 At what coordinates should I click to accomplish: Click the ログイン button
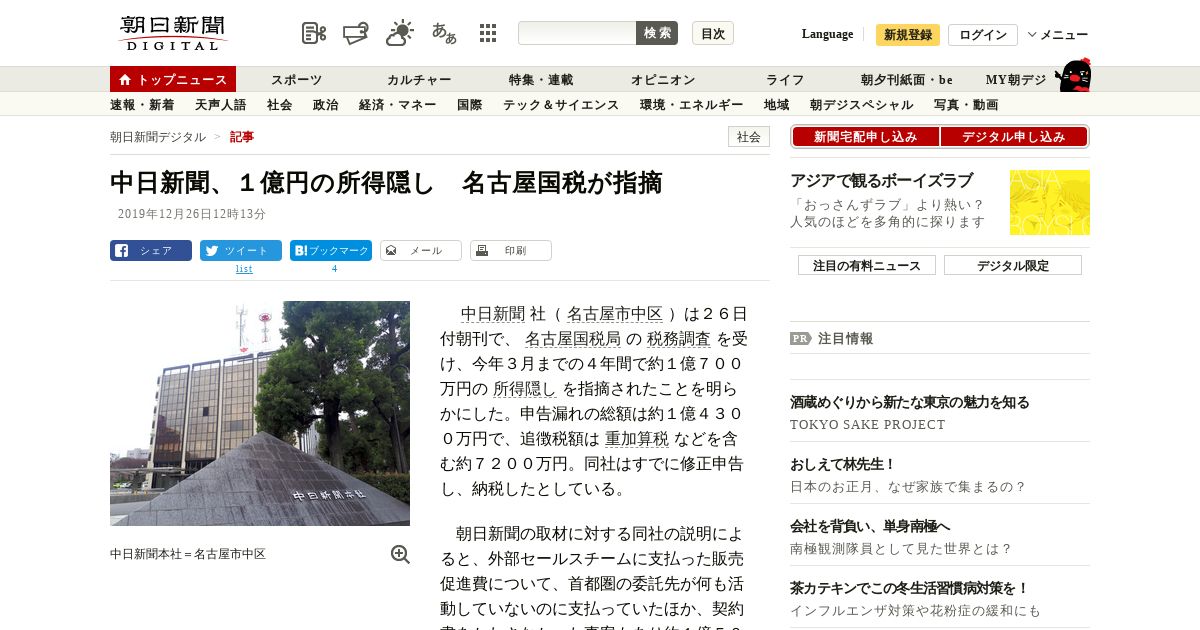(983, 35)
